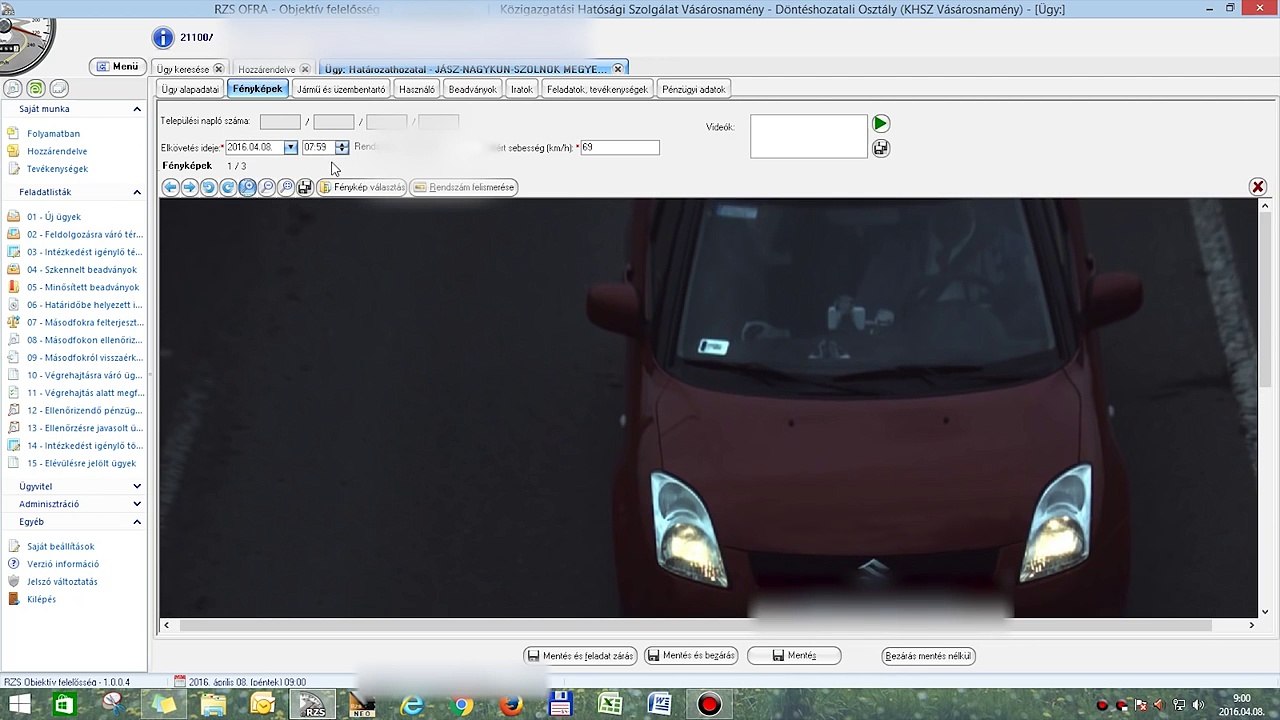Click the Mentés button
Viewport: 1280px width, 720px height.
point(794,656)
